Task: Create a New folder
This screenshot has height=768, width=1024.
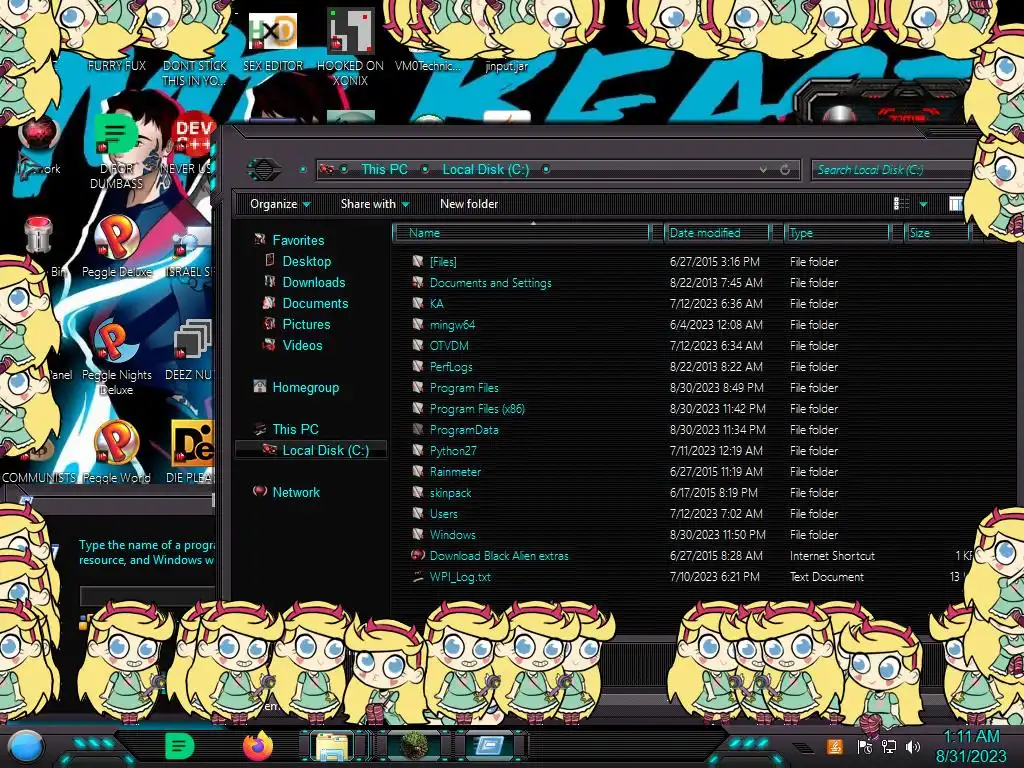Action: tap(469, 204)
